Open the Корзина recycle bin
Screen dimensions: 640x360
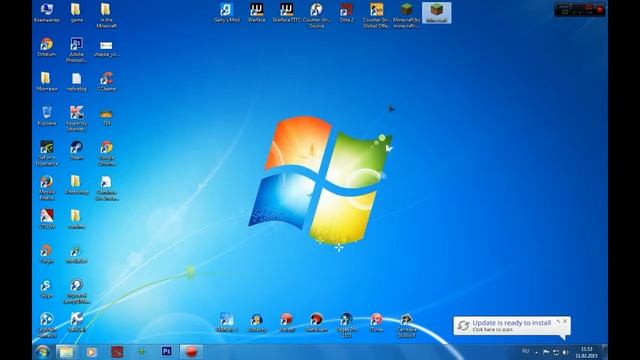[x=47, y=116]
